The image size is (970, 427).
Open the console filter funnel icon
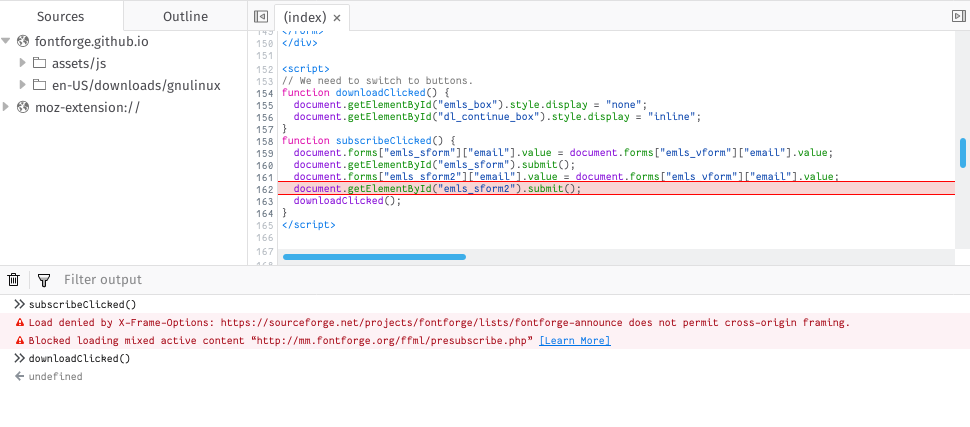click(x=43, y=280)
